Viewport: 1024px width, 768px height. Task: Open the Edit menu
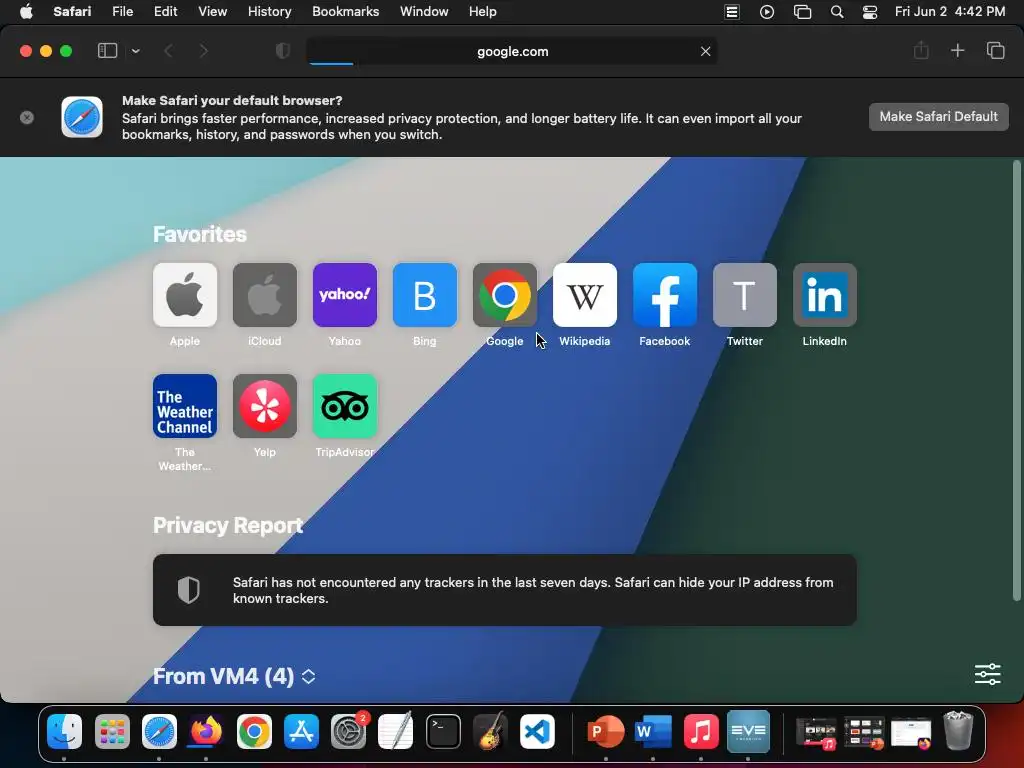point(165,12)
